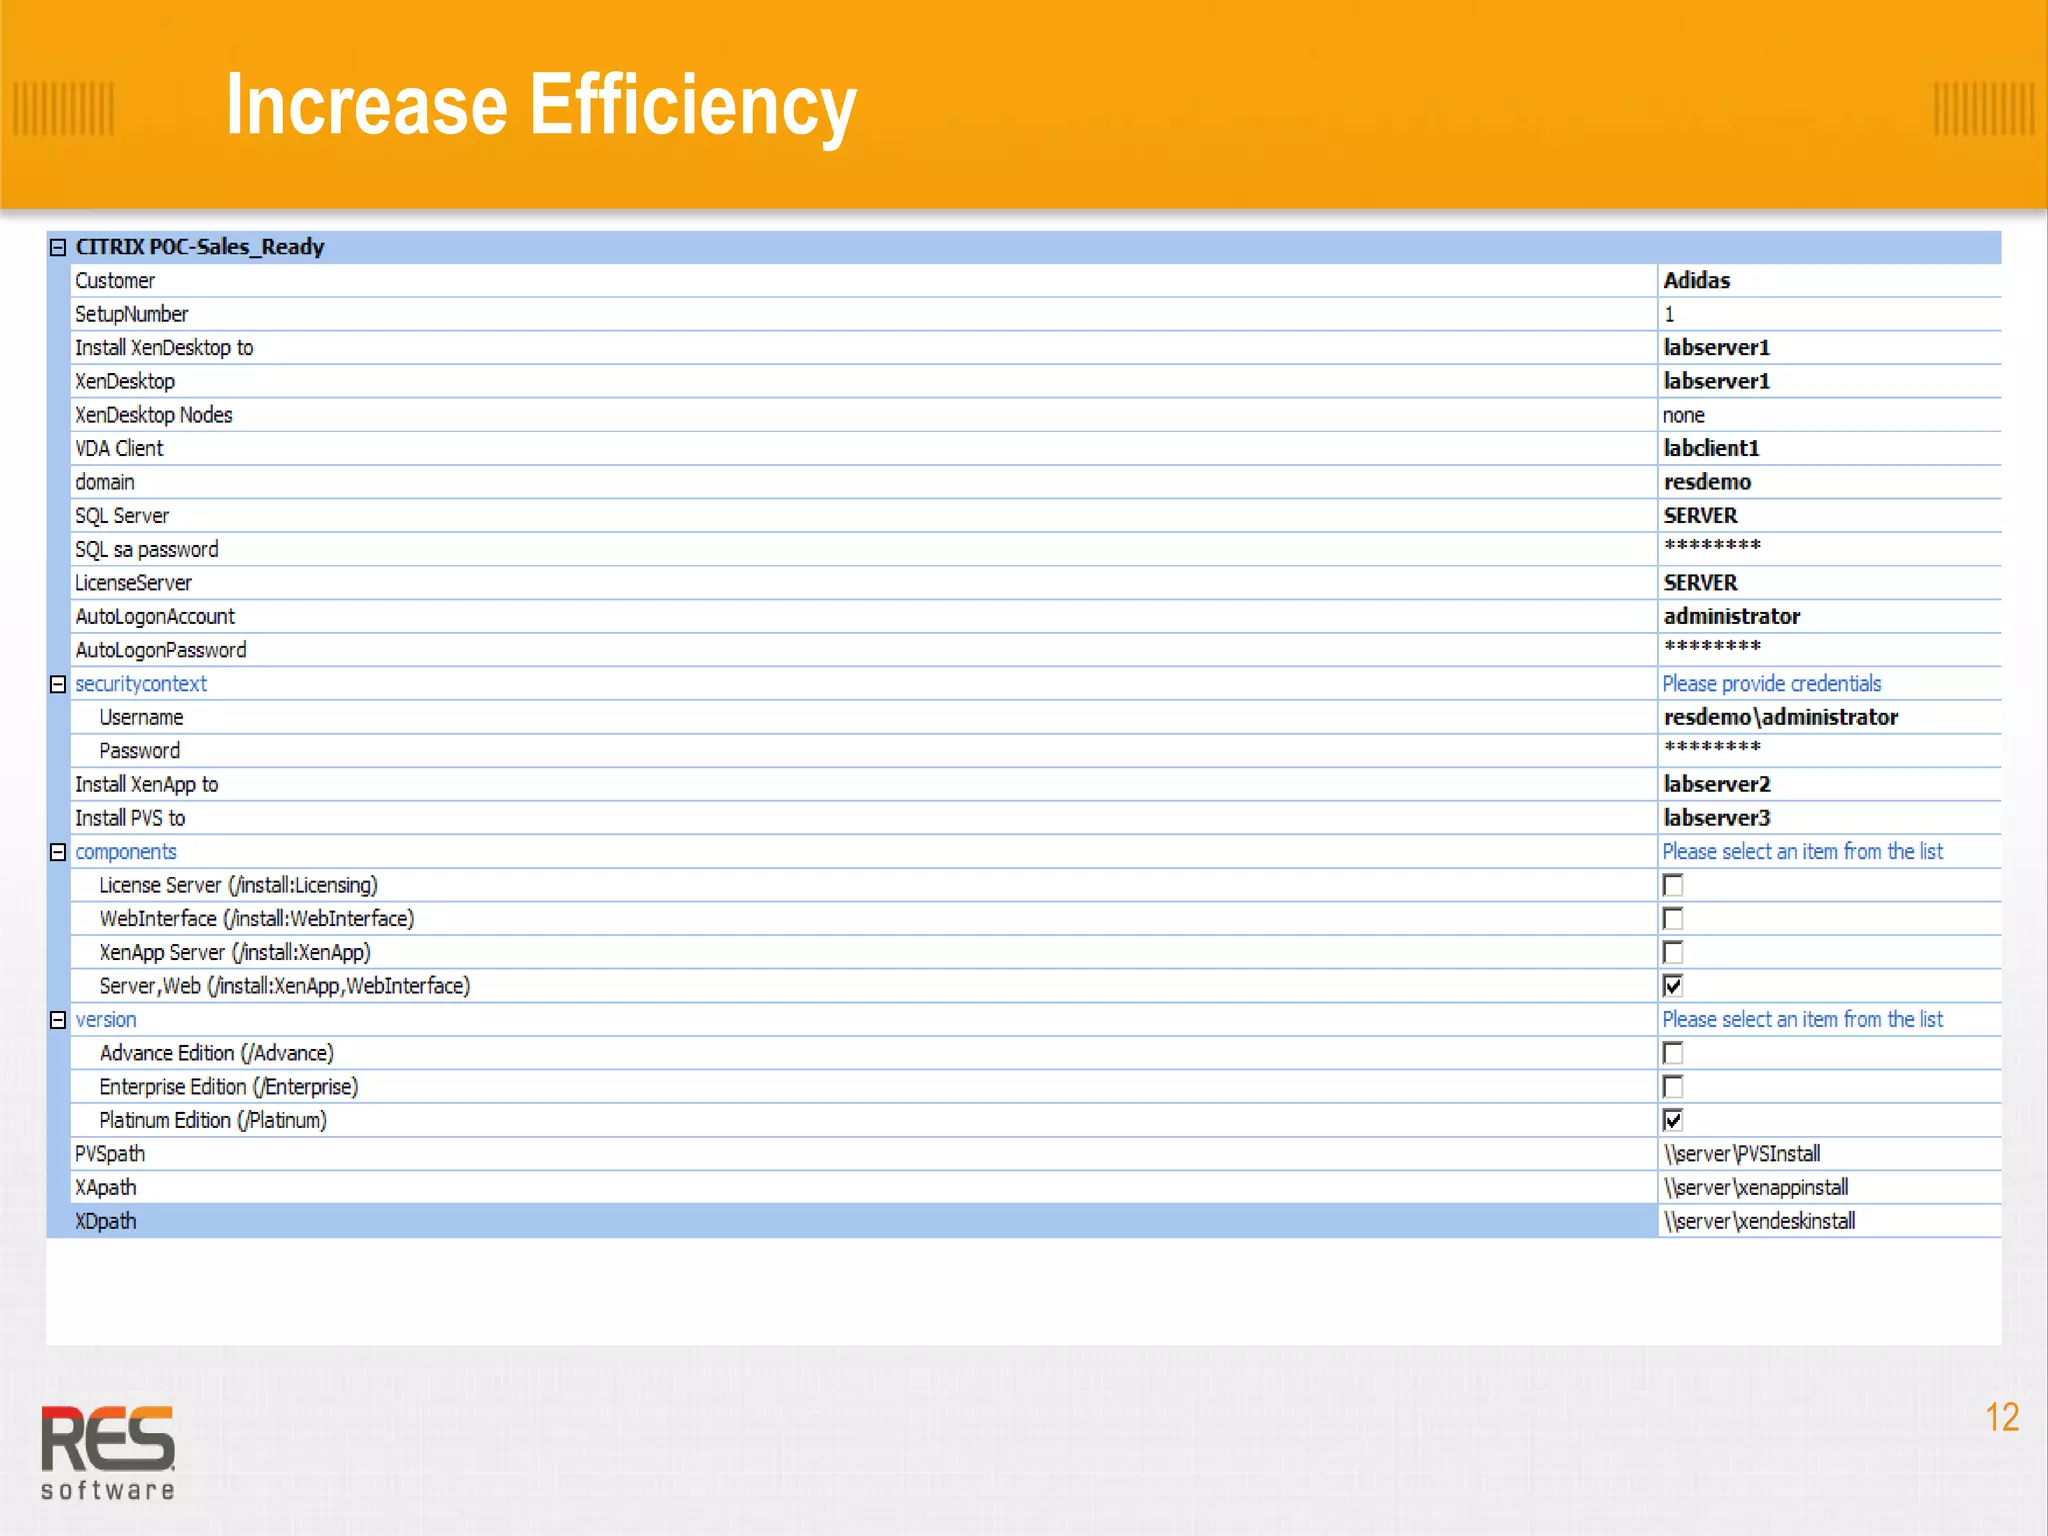The height and width of the screenshot is (1536, 2048).
Task: Edit 'Install PVS to' value labserver3
Action: [1717, 818]
